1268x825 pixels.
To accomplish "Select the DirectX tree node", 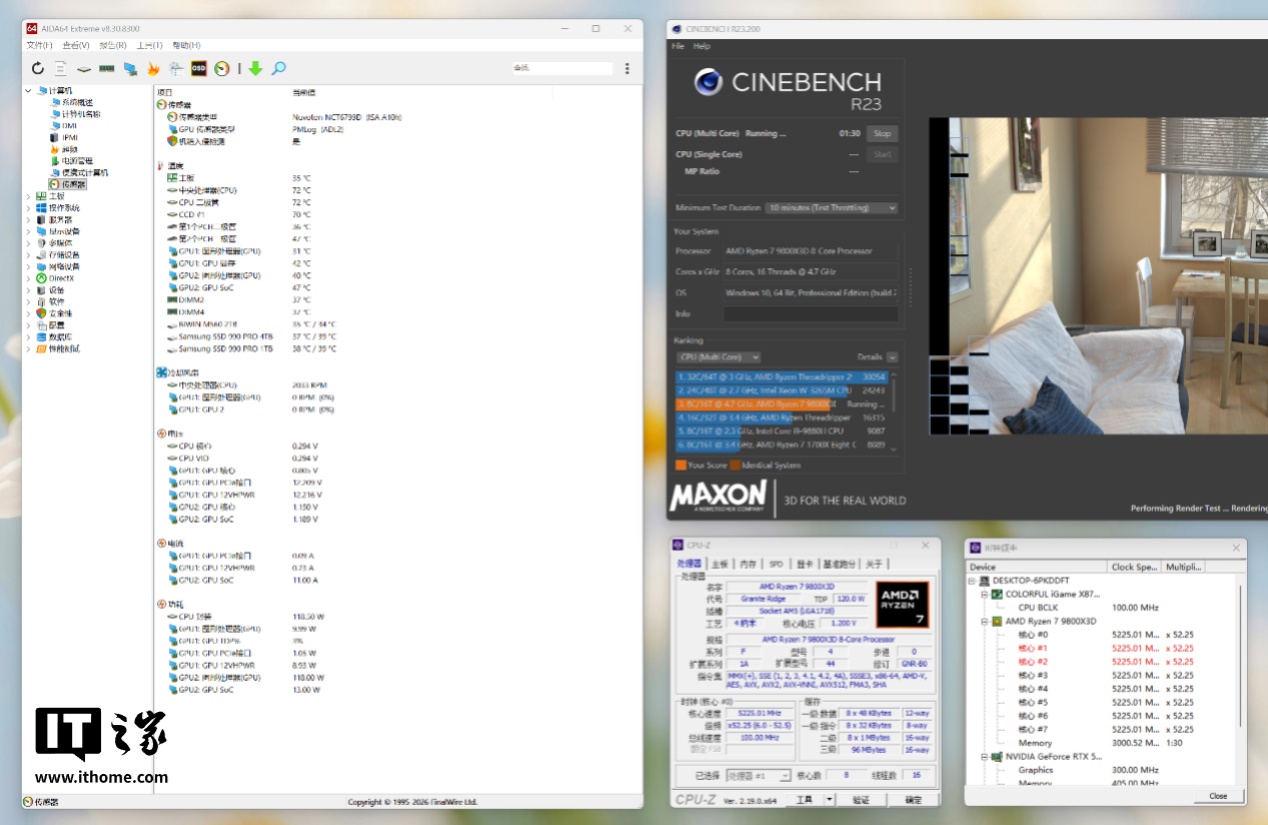I will tap(54, 278).
